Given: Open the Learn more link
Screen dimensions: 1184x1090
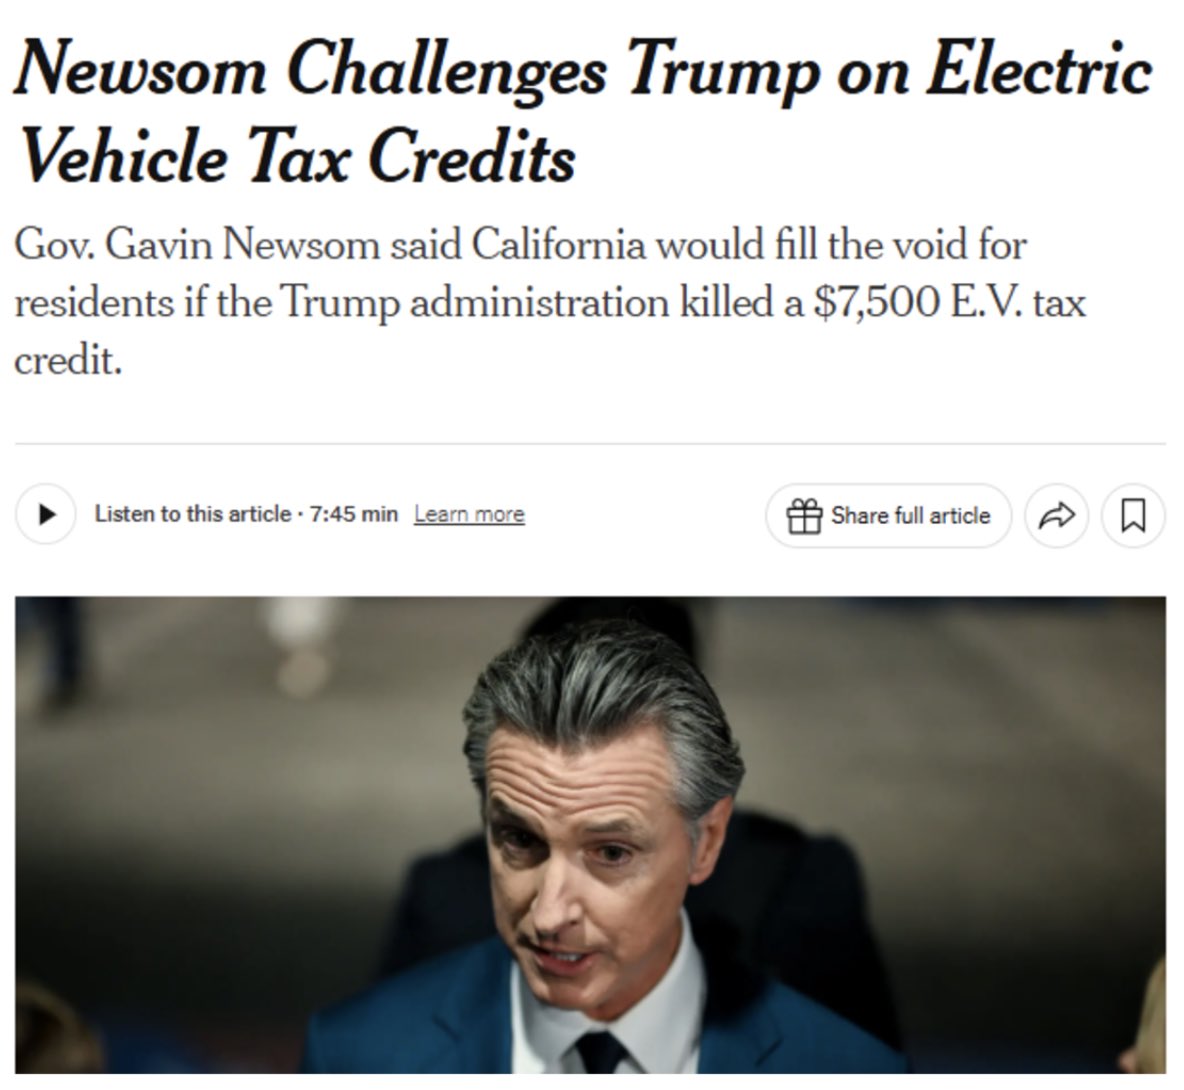Looking at the screenshot, I should point(469,514).
